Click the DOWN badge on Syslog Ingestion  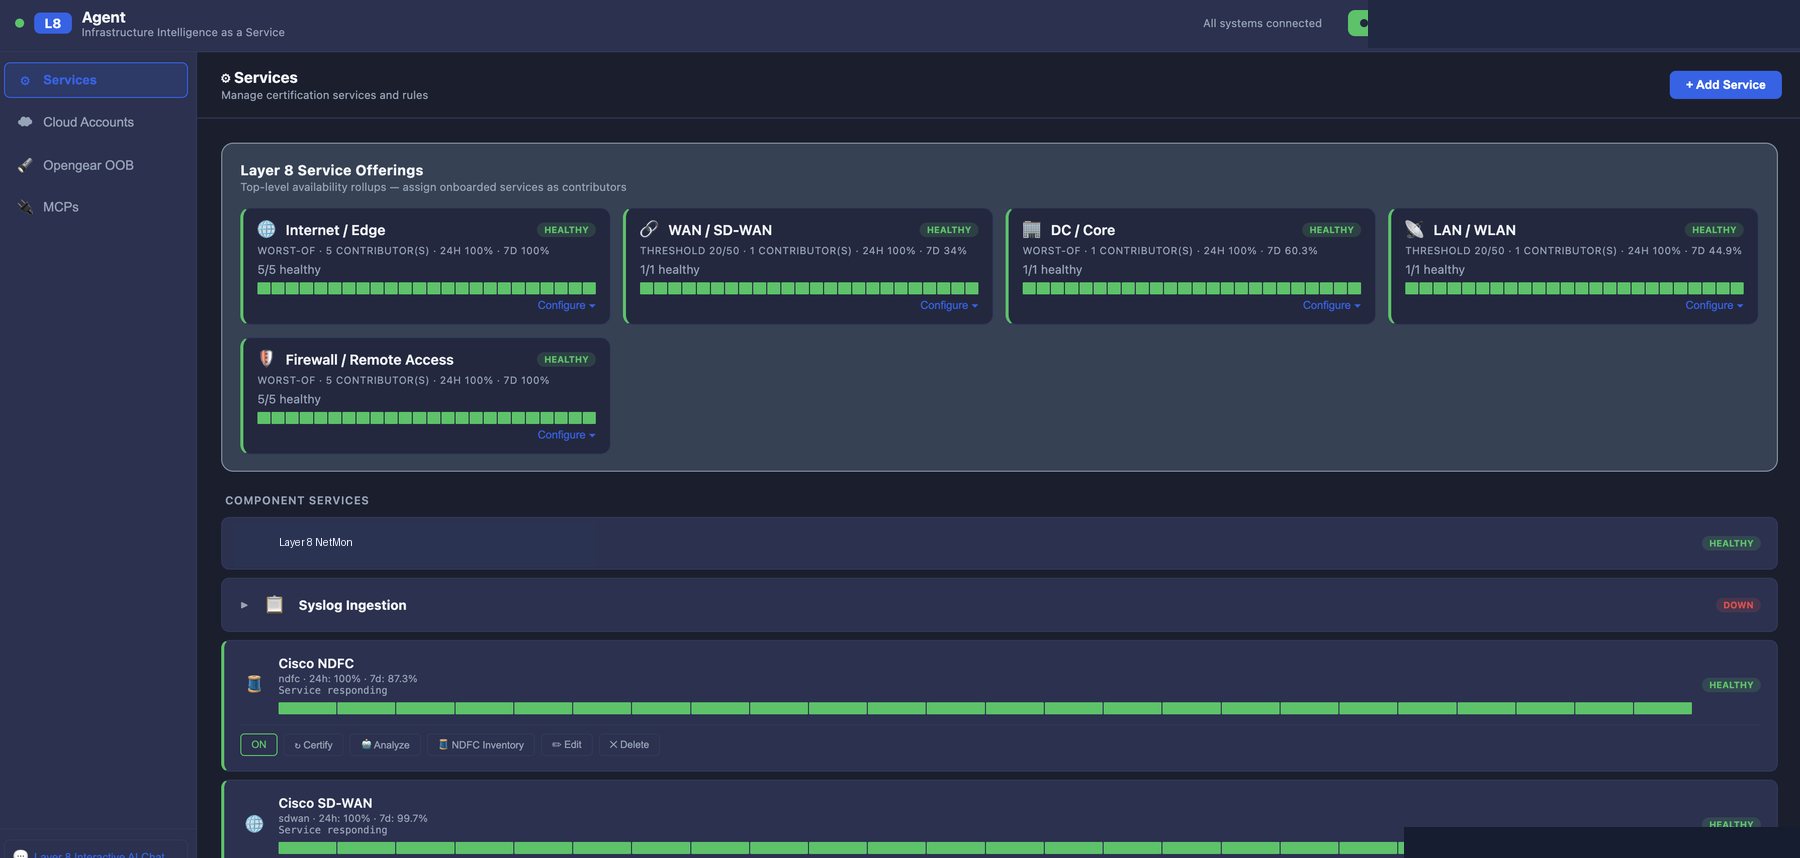point(1738,605)
